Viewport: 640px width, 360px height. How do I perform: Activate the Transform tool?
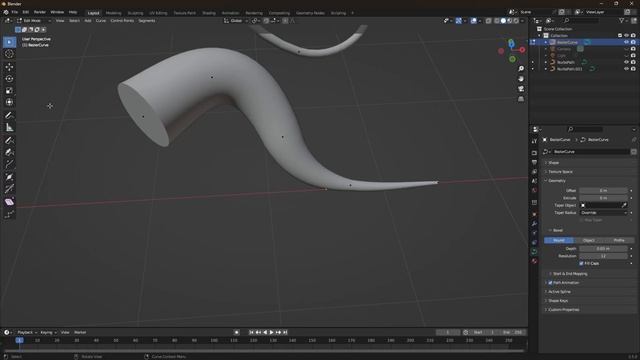coord(9,102)
